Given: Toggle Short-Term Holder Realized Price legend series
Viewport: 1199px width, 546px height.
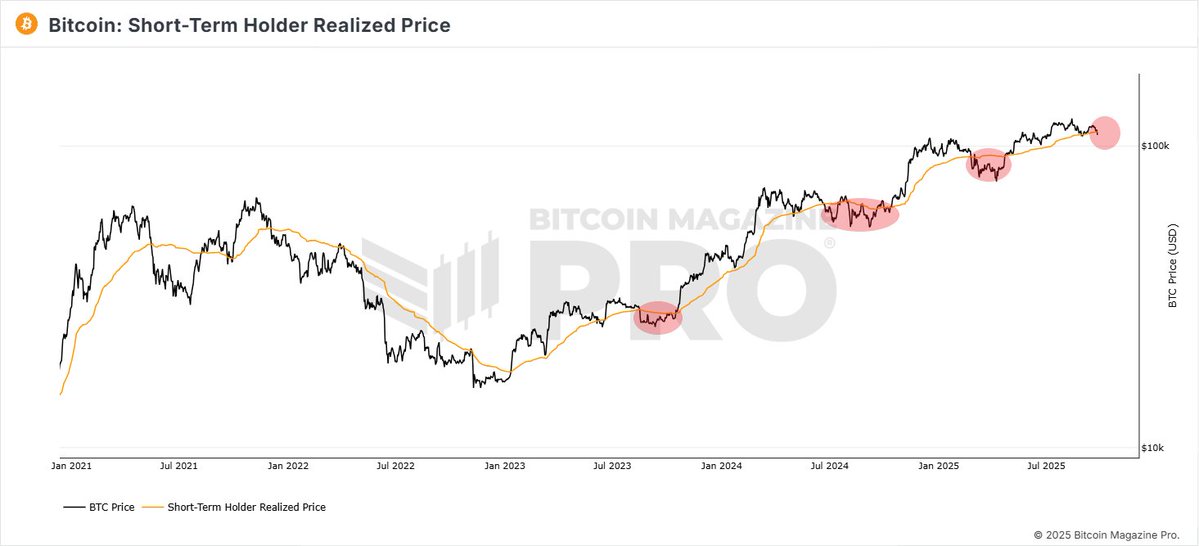Looking at the screenshot, I should [x=235, y=507].
